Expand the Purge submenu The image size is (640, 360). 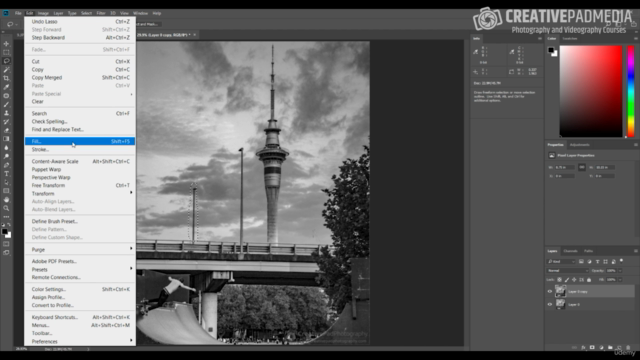point(80,249)
